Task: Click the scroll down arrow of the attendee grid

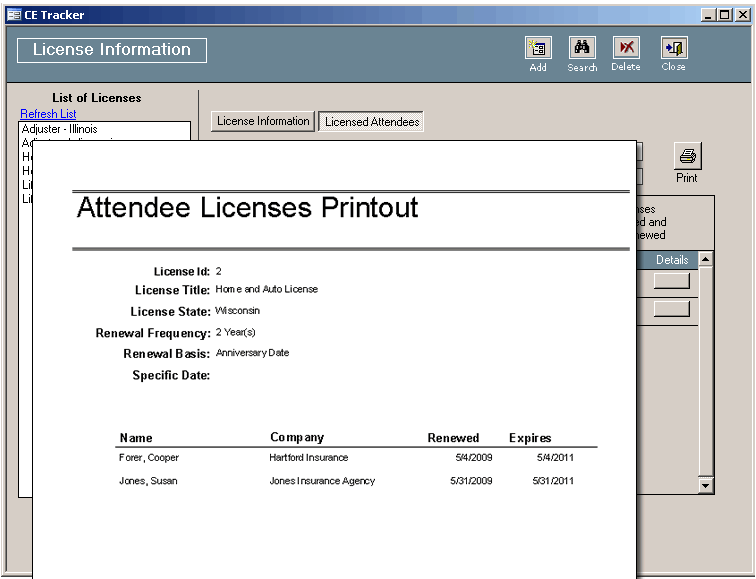Action: pos(705,485)
